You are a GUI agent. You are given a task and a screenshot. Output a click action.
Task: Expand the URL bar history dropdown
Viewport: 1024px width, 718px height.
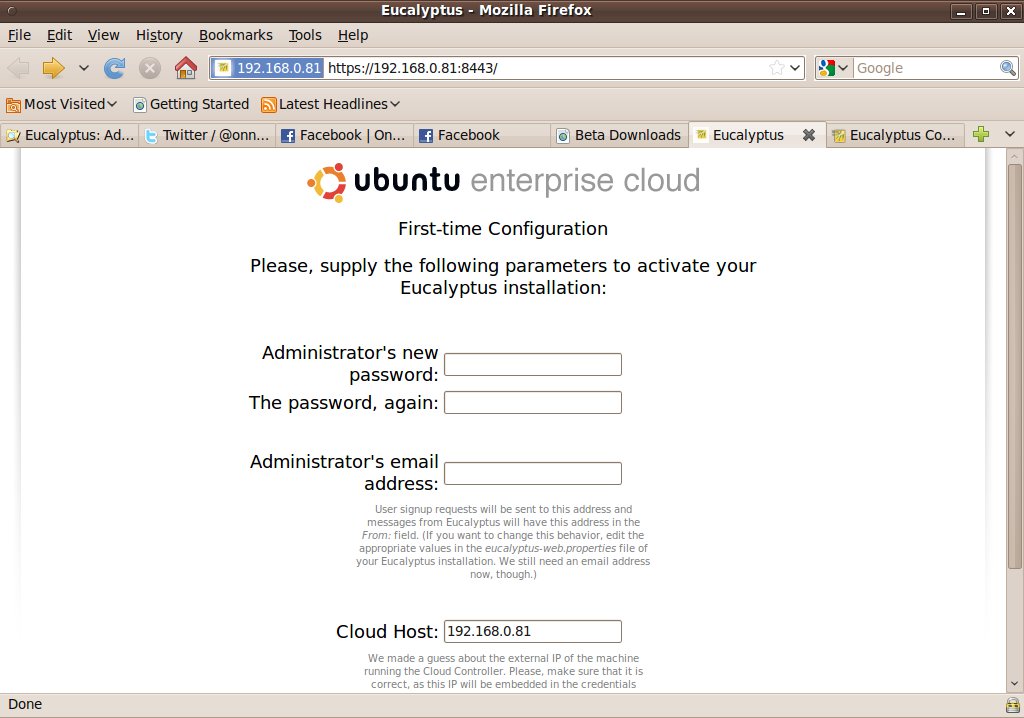point(795,68)
